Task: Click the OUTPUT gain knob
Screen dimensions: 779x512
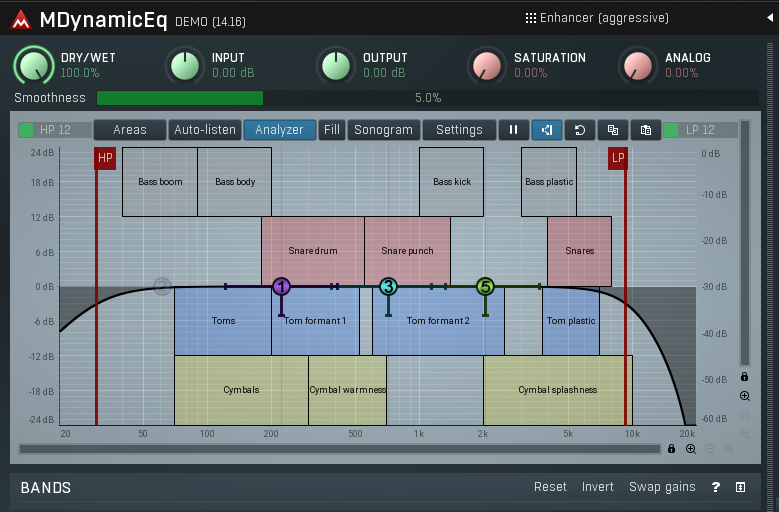Action: 336,66
